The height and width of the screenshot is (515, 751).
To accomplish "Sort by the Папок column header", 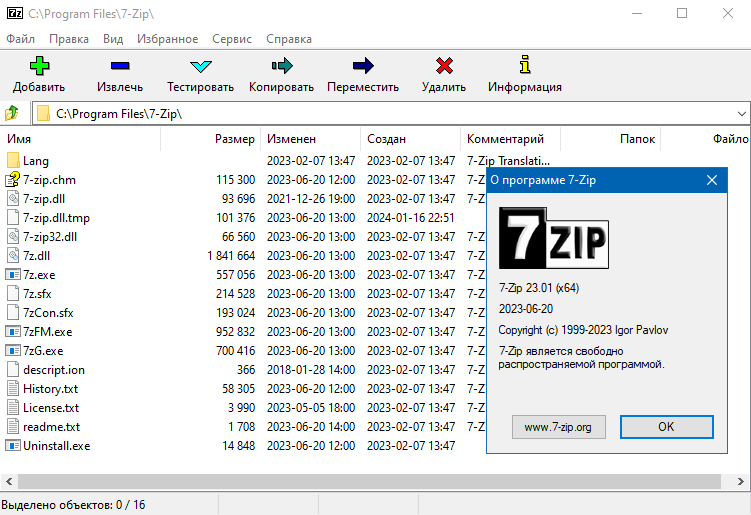I will [x=611, y=139].
